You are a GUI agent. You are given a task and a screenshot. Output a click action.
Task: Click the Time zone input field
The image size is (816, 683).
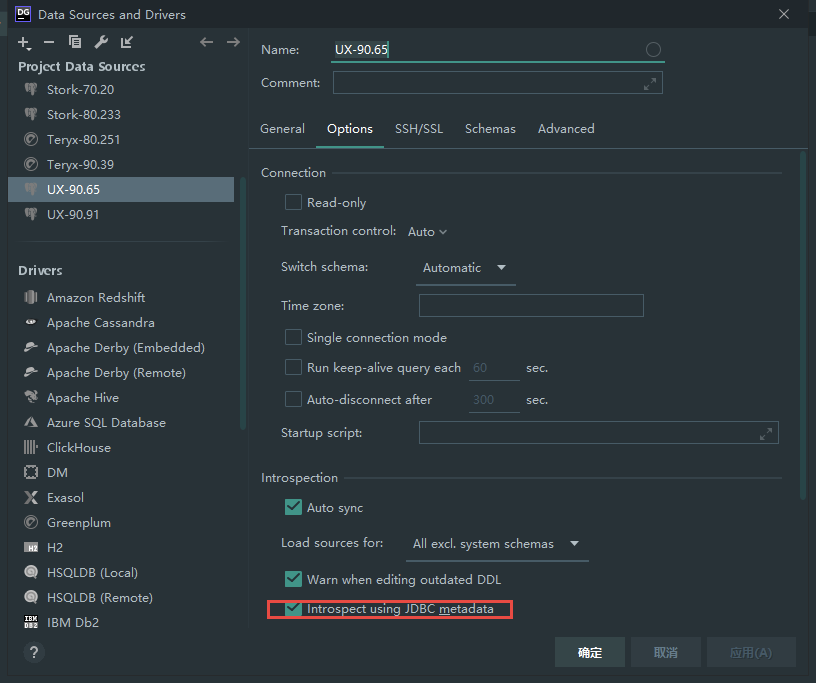coord(531,306)
